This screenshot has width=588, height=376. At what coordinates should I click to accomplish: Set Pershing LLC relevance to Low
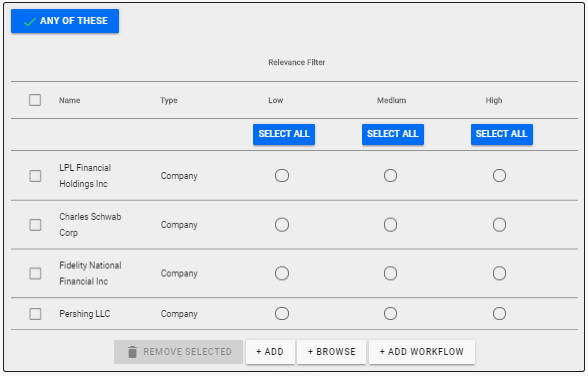tap(282, 313)
